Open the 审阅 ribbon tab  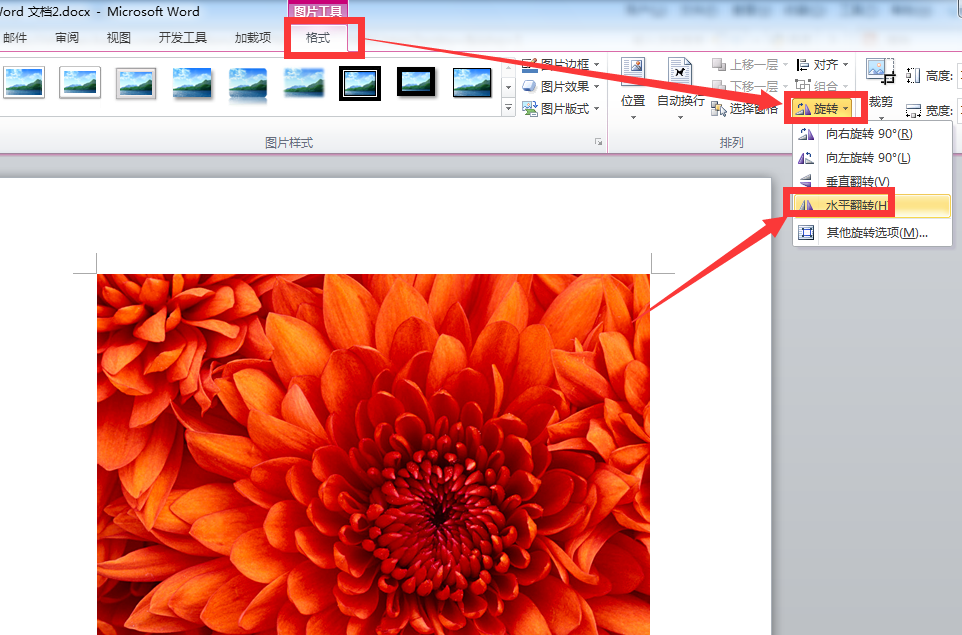[67, 38]
